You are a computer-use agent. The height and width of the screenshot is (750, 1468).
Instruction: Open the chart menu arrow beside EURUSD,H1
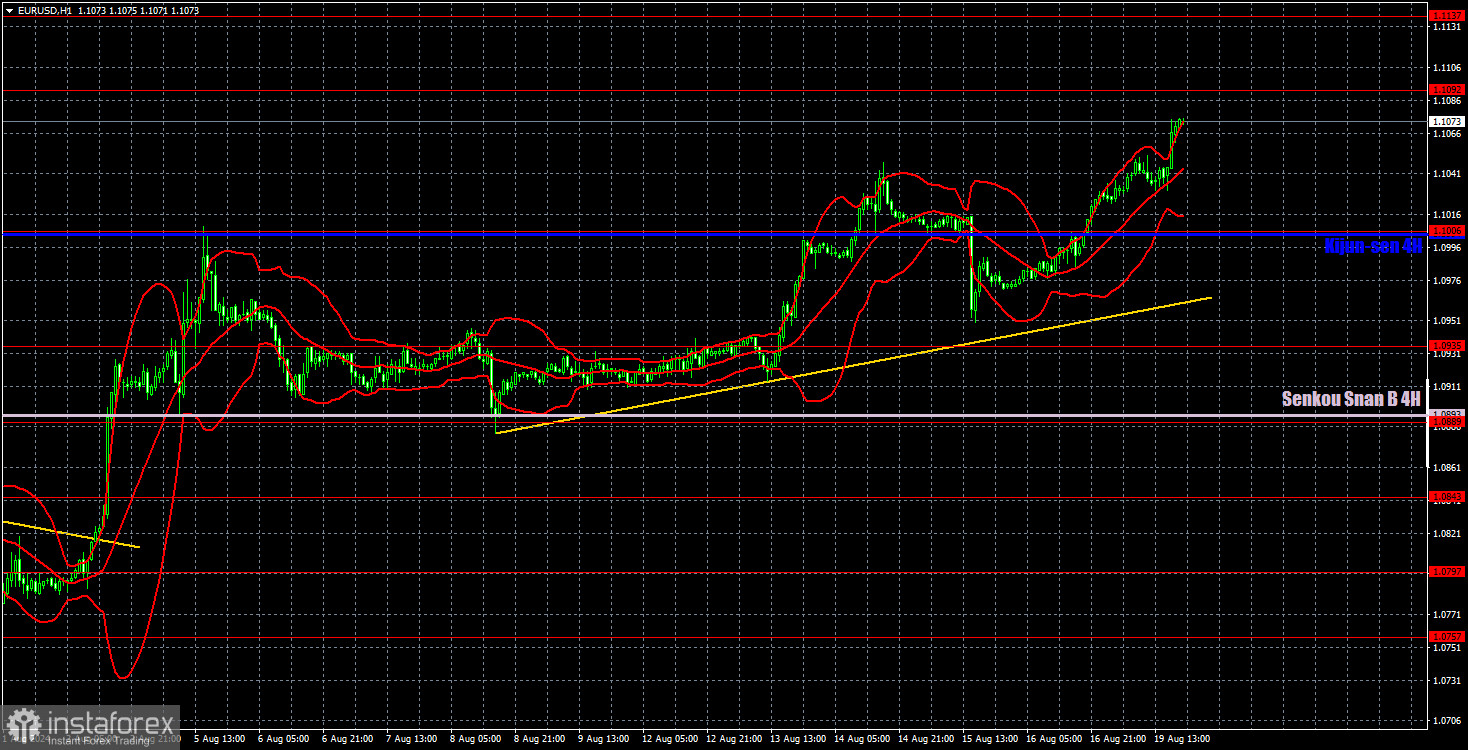(x=8, y=10)
